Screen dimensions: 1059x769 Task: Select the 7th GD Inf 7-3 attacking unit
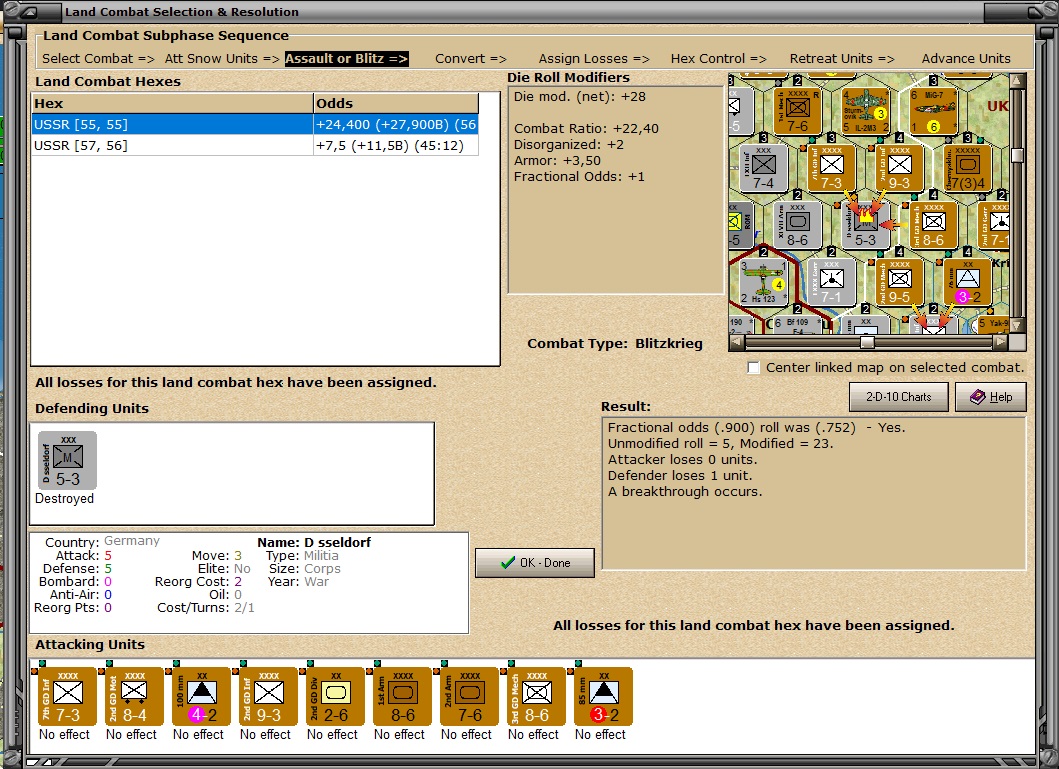(x=67, y=697)
